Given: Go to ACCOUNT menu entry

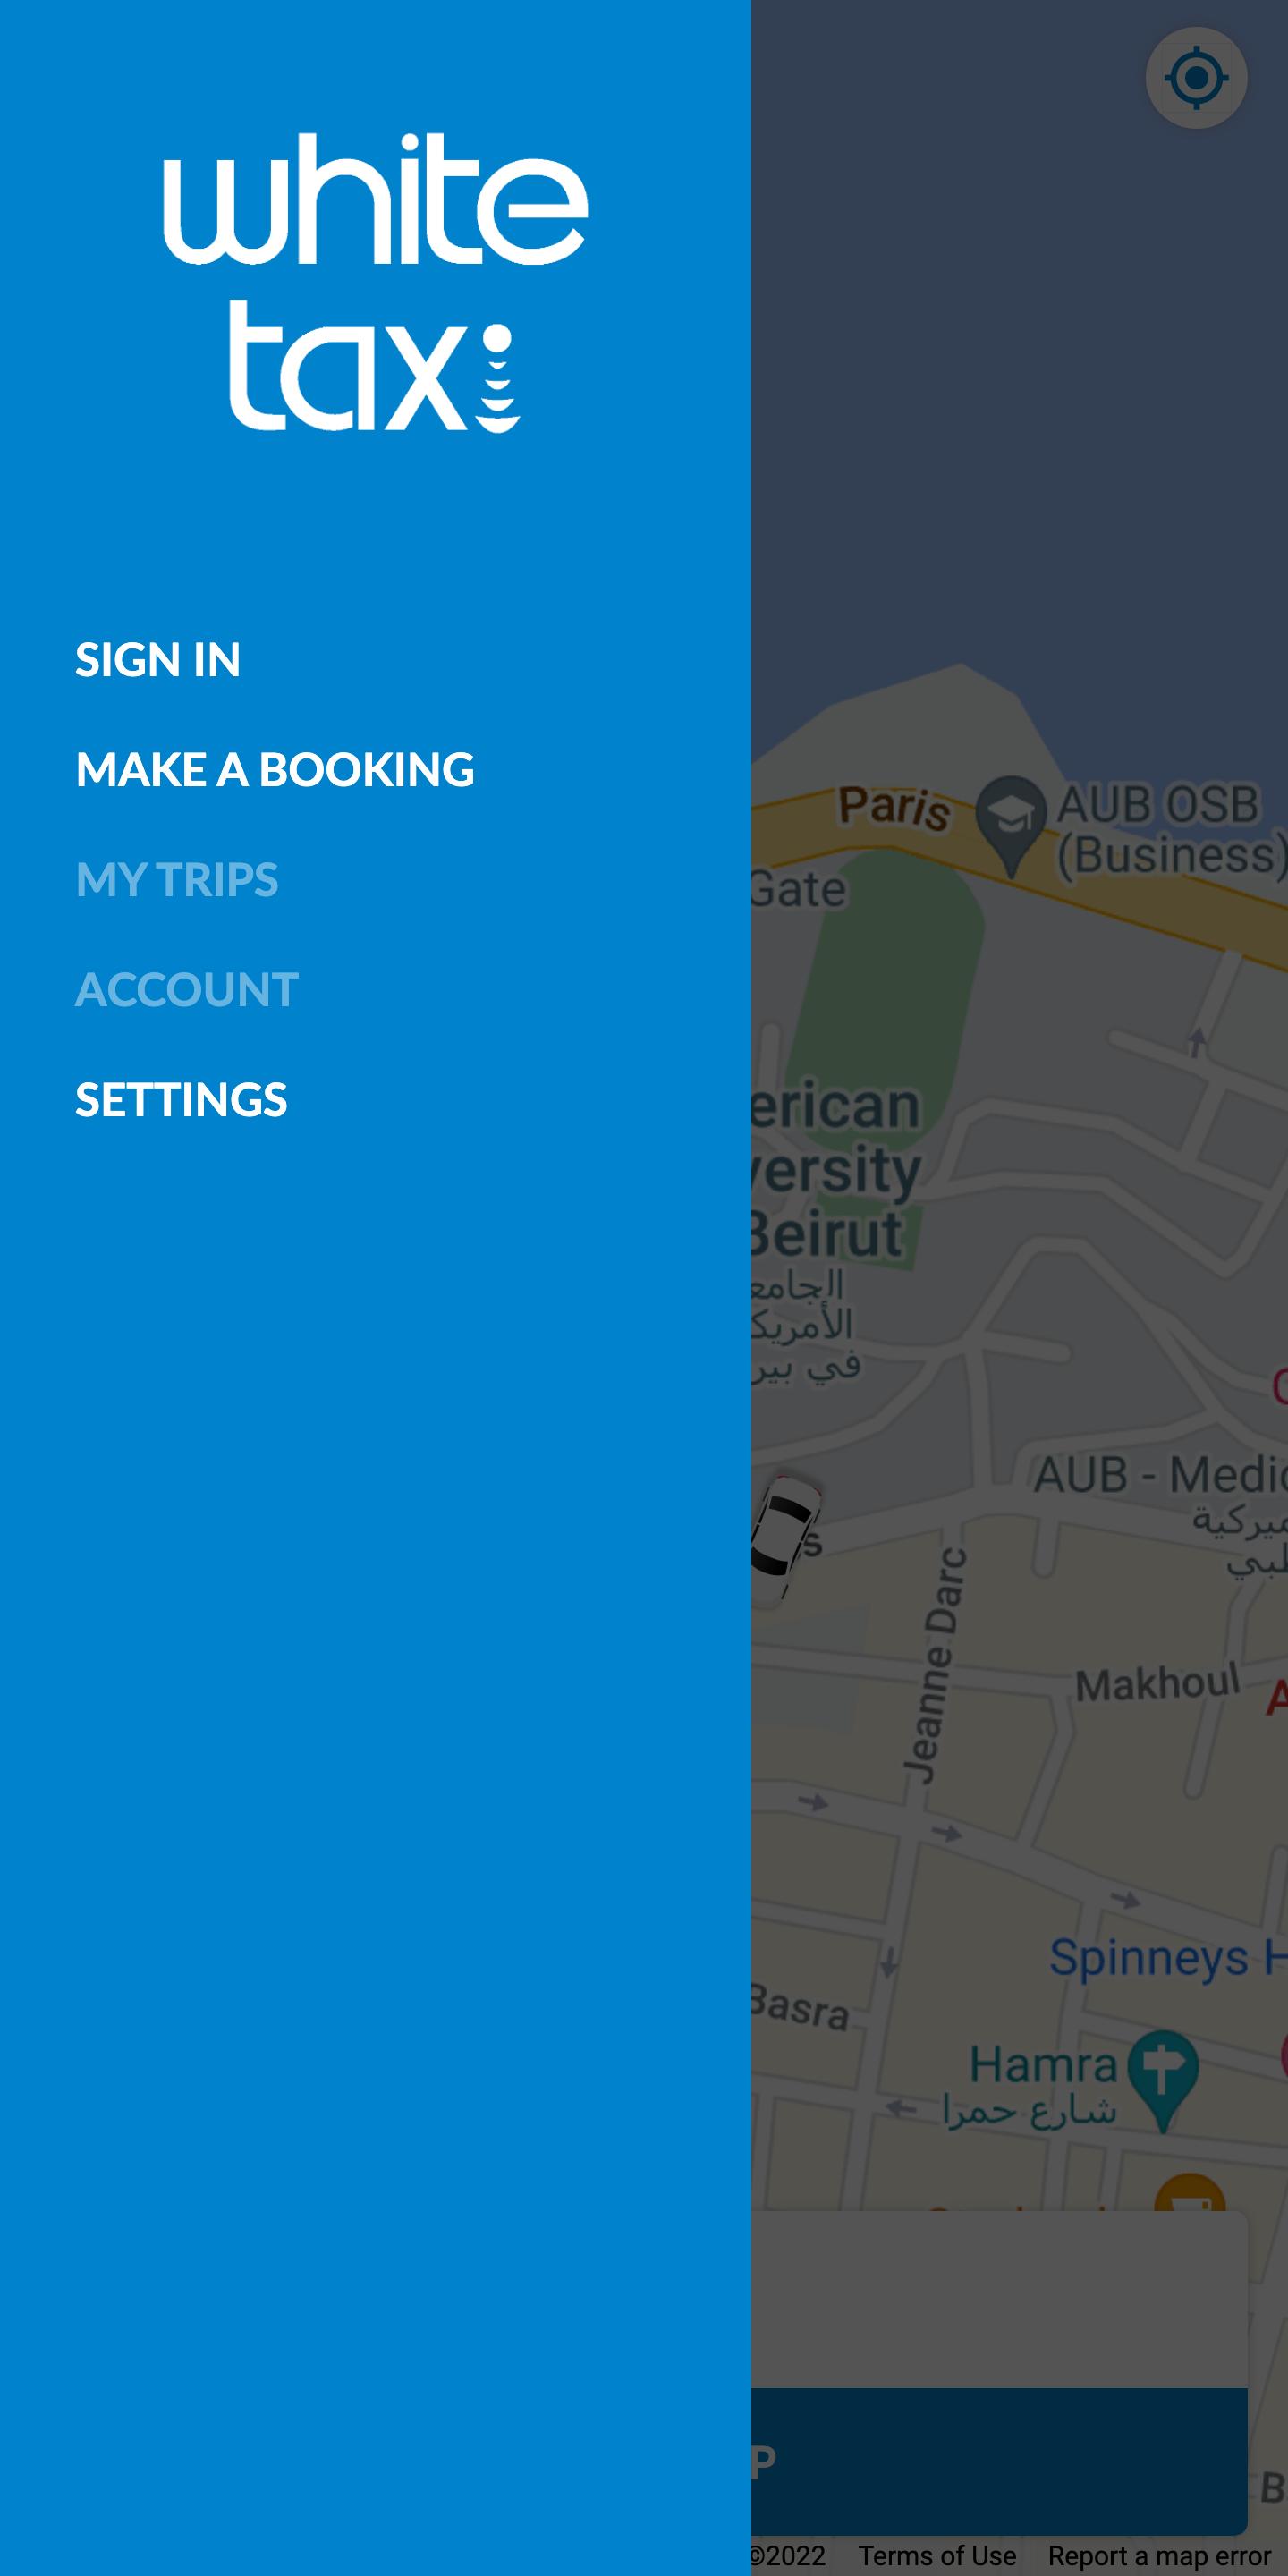Looking at the screenshot, I should [187, 990].
